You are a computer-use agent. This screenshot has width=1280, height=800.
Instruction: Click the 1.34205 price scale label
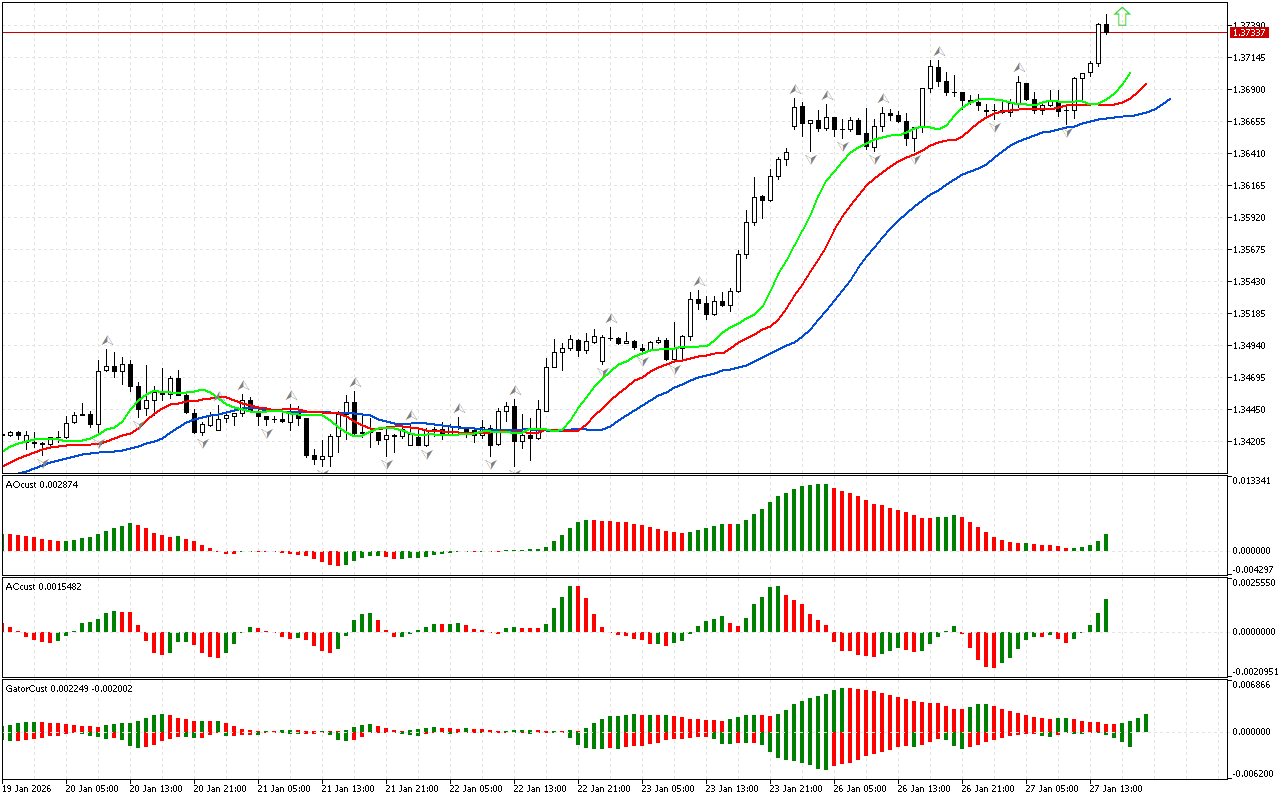point(1251,442)
